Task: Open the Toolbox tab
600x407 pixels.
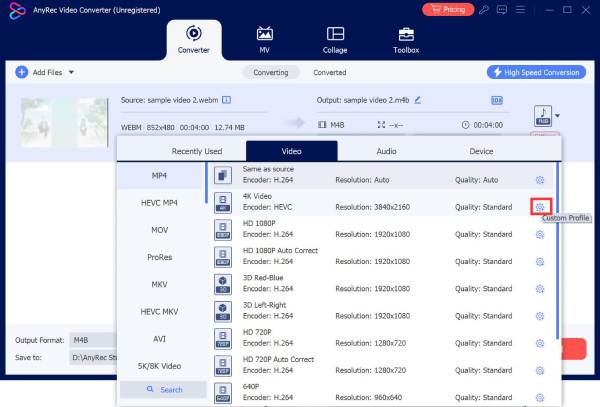Action: (x=406, y=40)
